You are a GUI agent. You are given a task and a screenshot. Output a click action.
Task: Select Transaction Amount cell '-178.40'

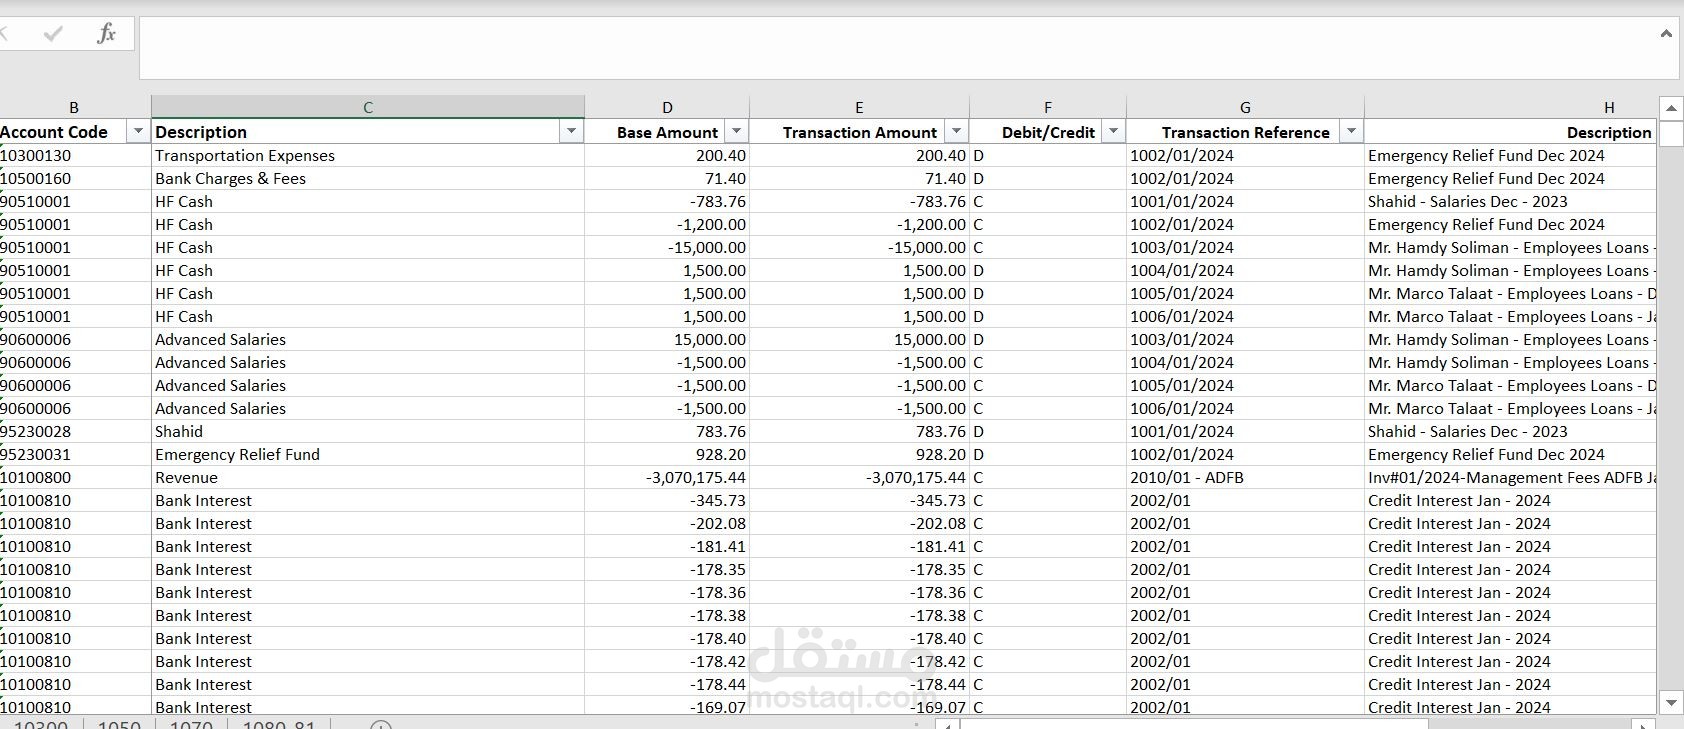859,638
